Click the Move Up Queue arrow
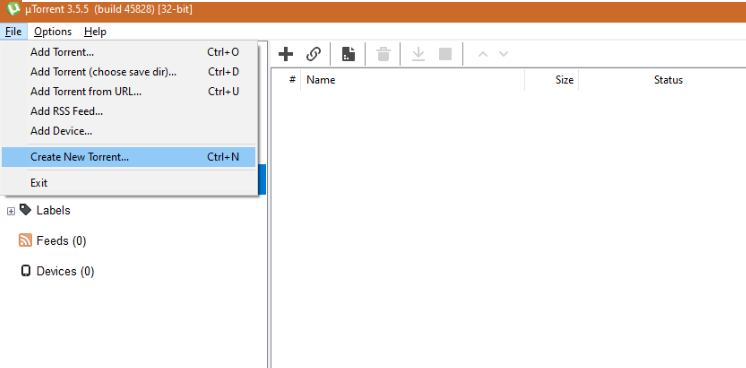This screenshot has height=368, width=746. click(483, 54)
